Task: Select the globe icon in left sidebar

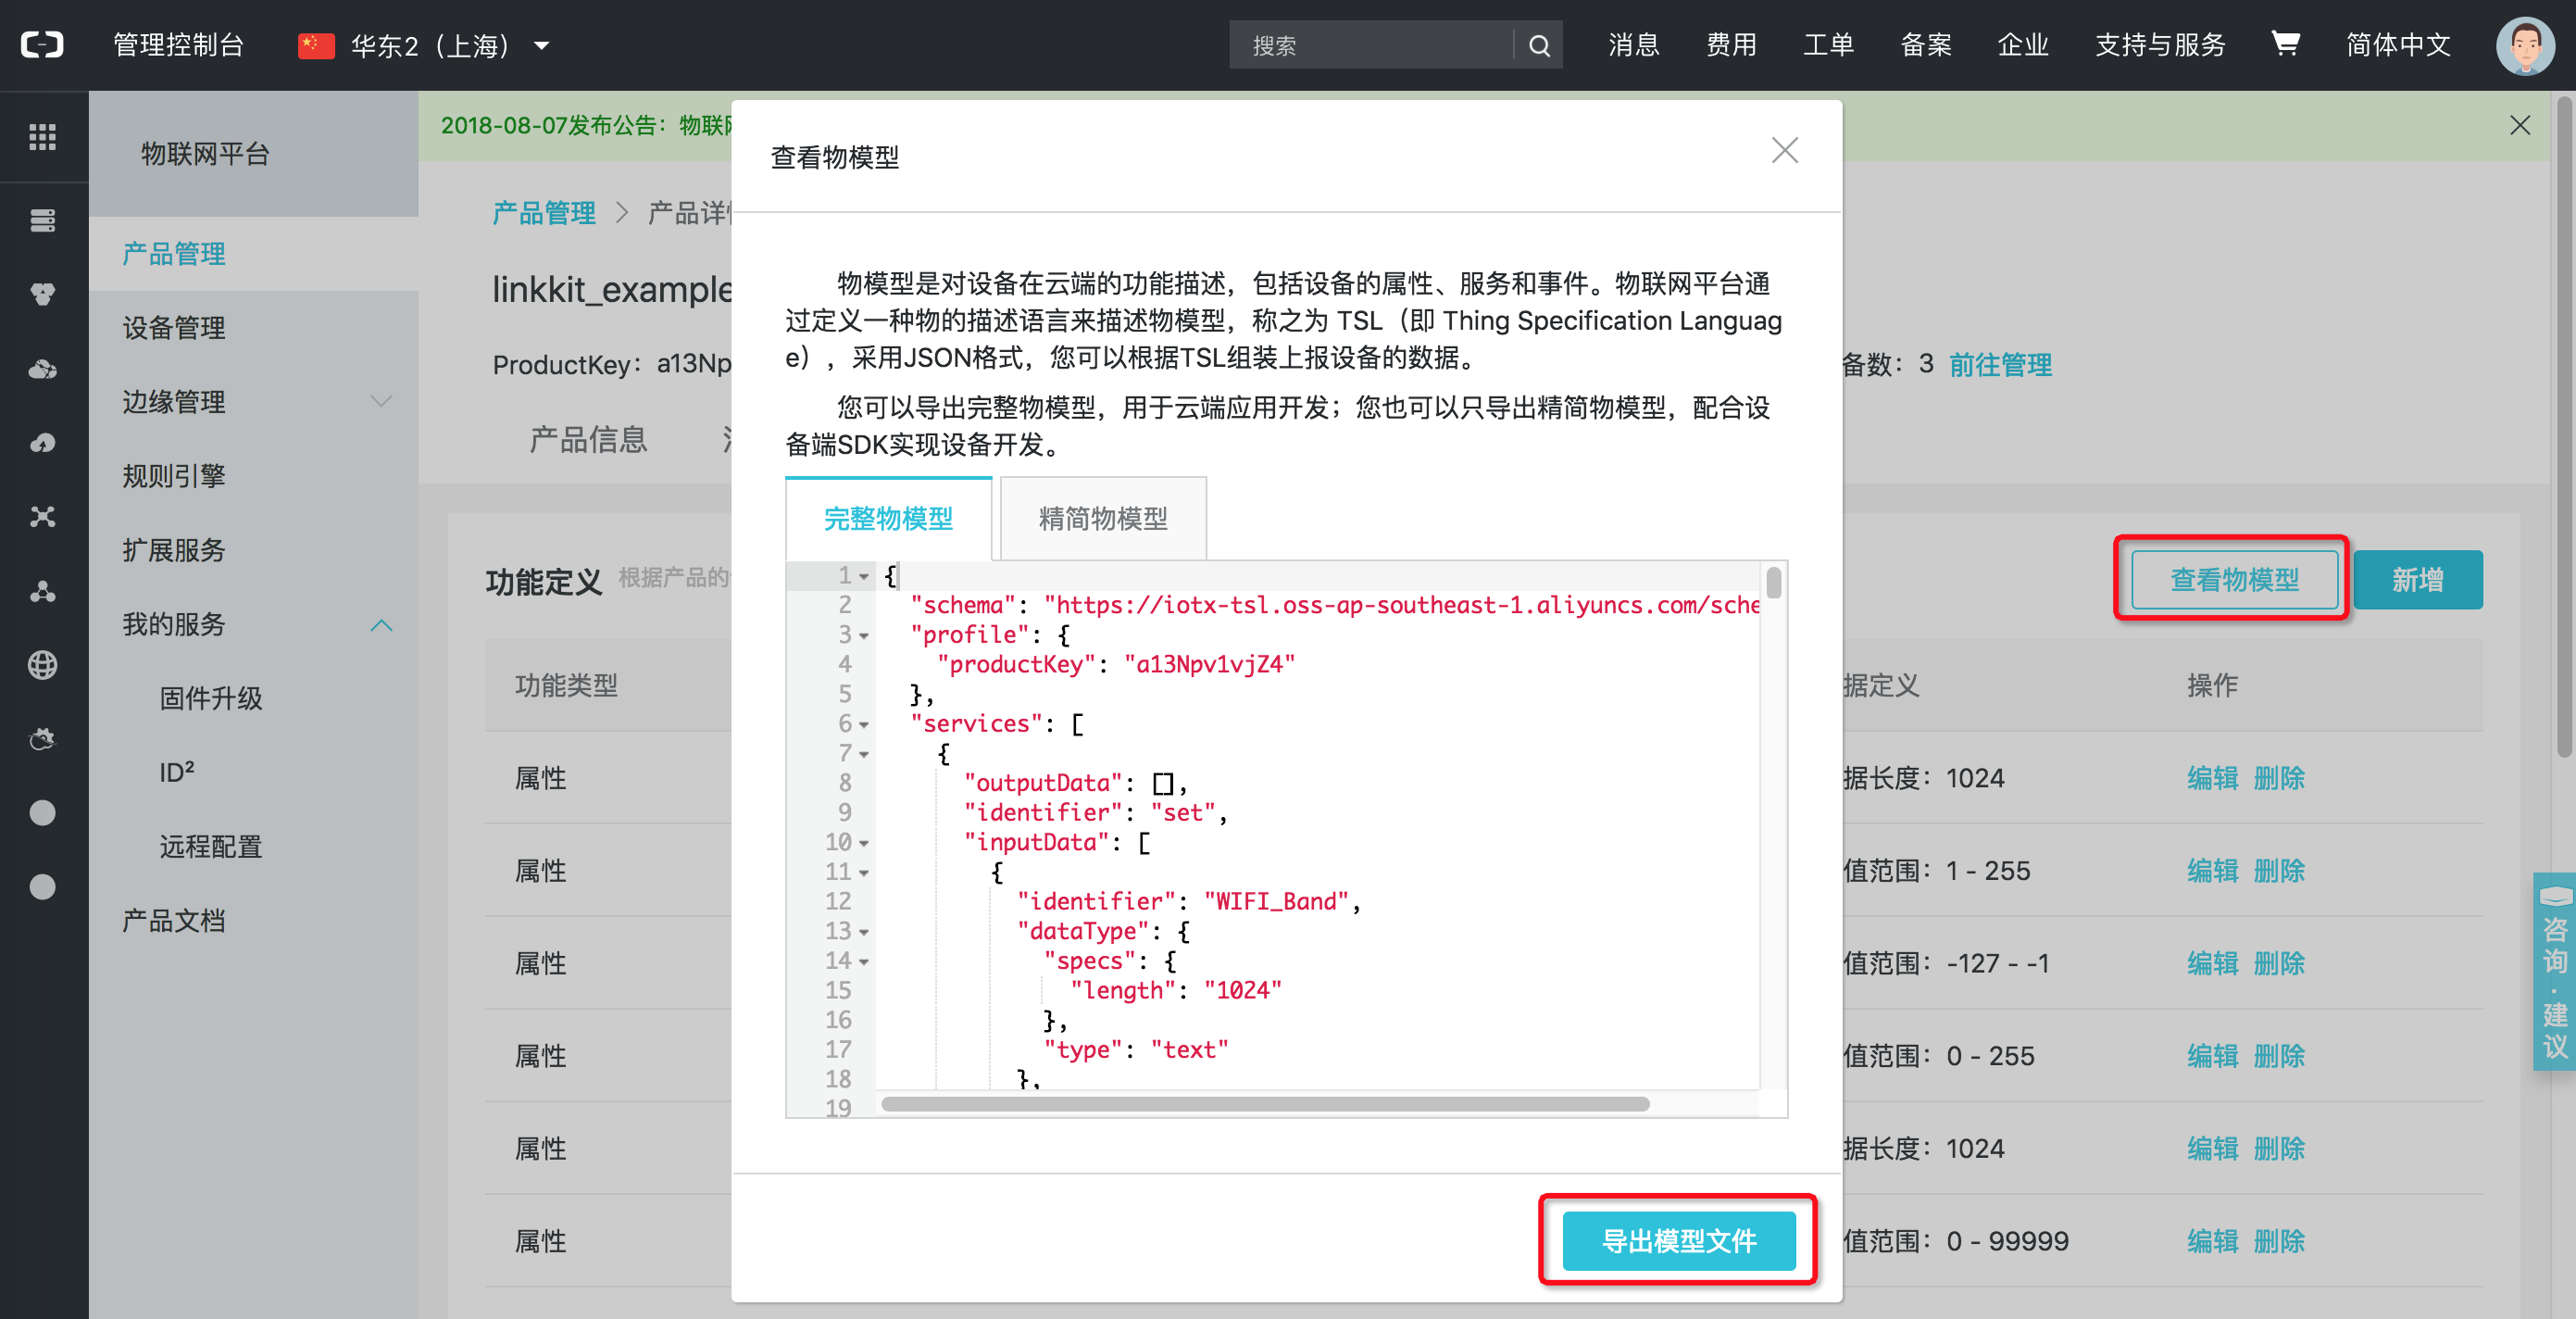Action: (x=44, y=664)
